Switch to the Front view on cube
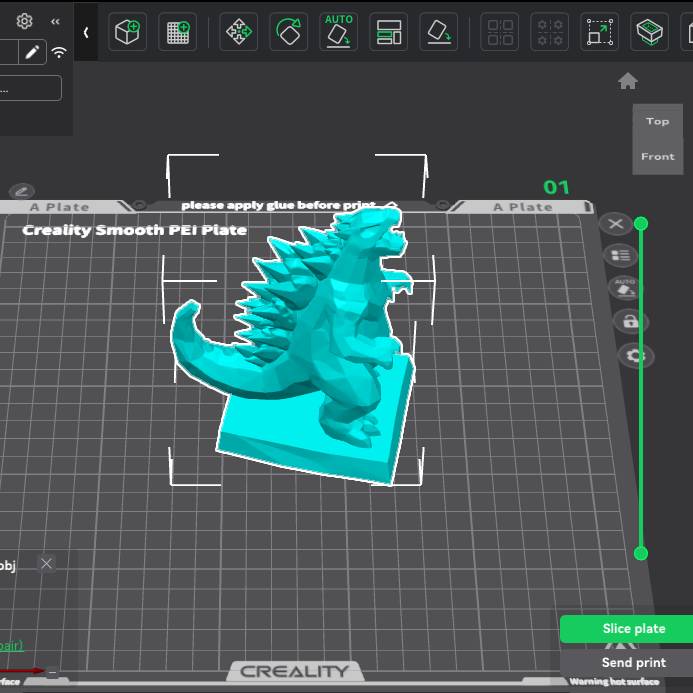 coord(657,156)
